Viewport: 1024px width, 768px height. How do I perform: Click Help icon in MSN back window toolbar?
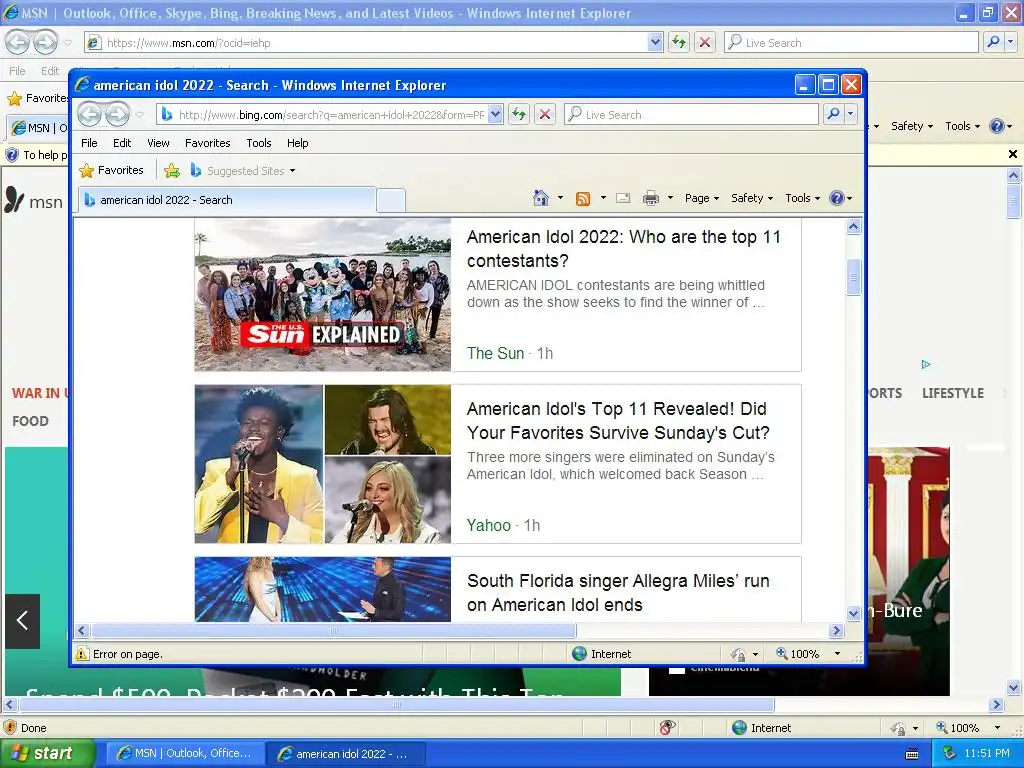point(997,126)
